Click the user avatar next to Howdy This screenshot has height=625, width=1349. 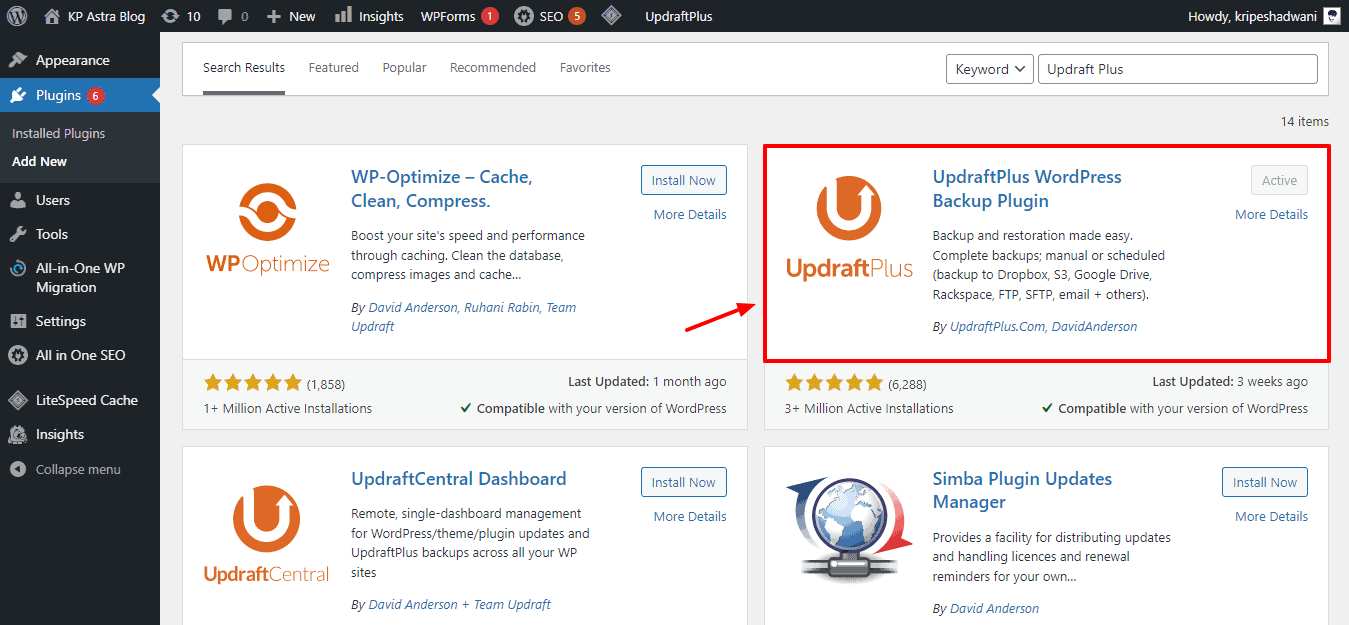tap(1331, 16)
